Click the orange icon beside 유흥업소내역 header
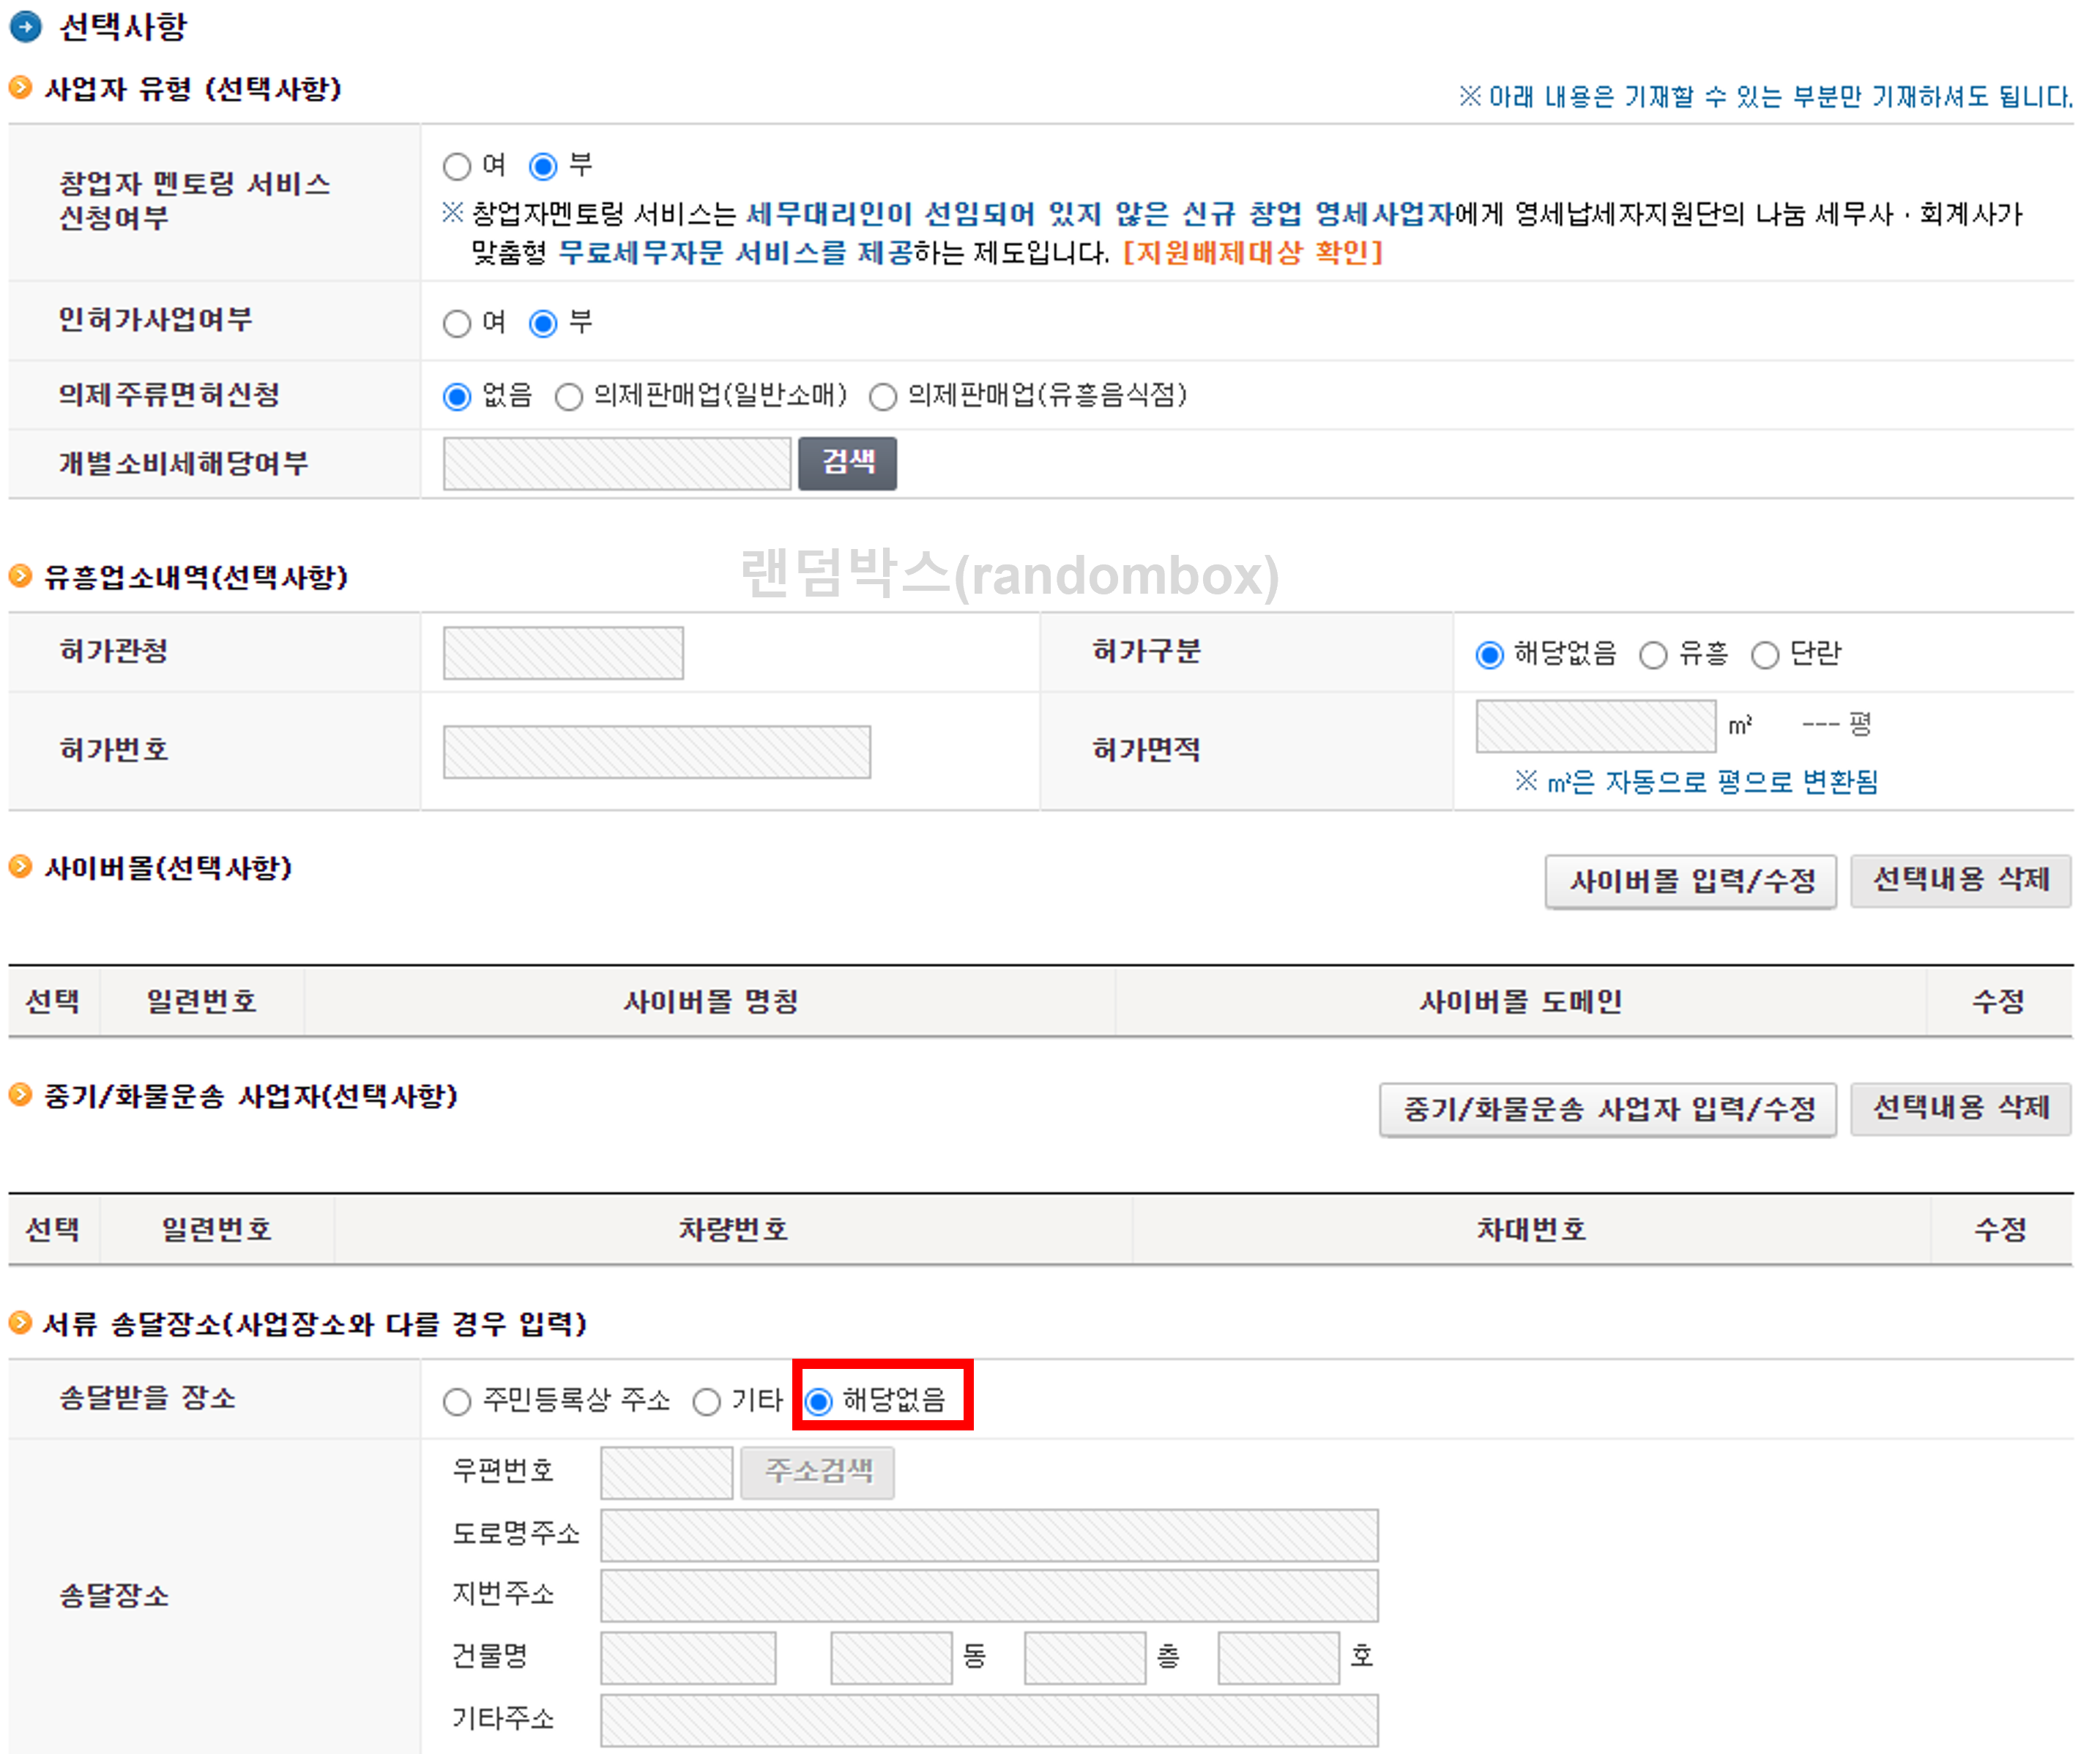This screenshot has height=1754, width=2100. (x=19, y=577)
